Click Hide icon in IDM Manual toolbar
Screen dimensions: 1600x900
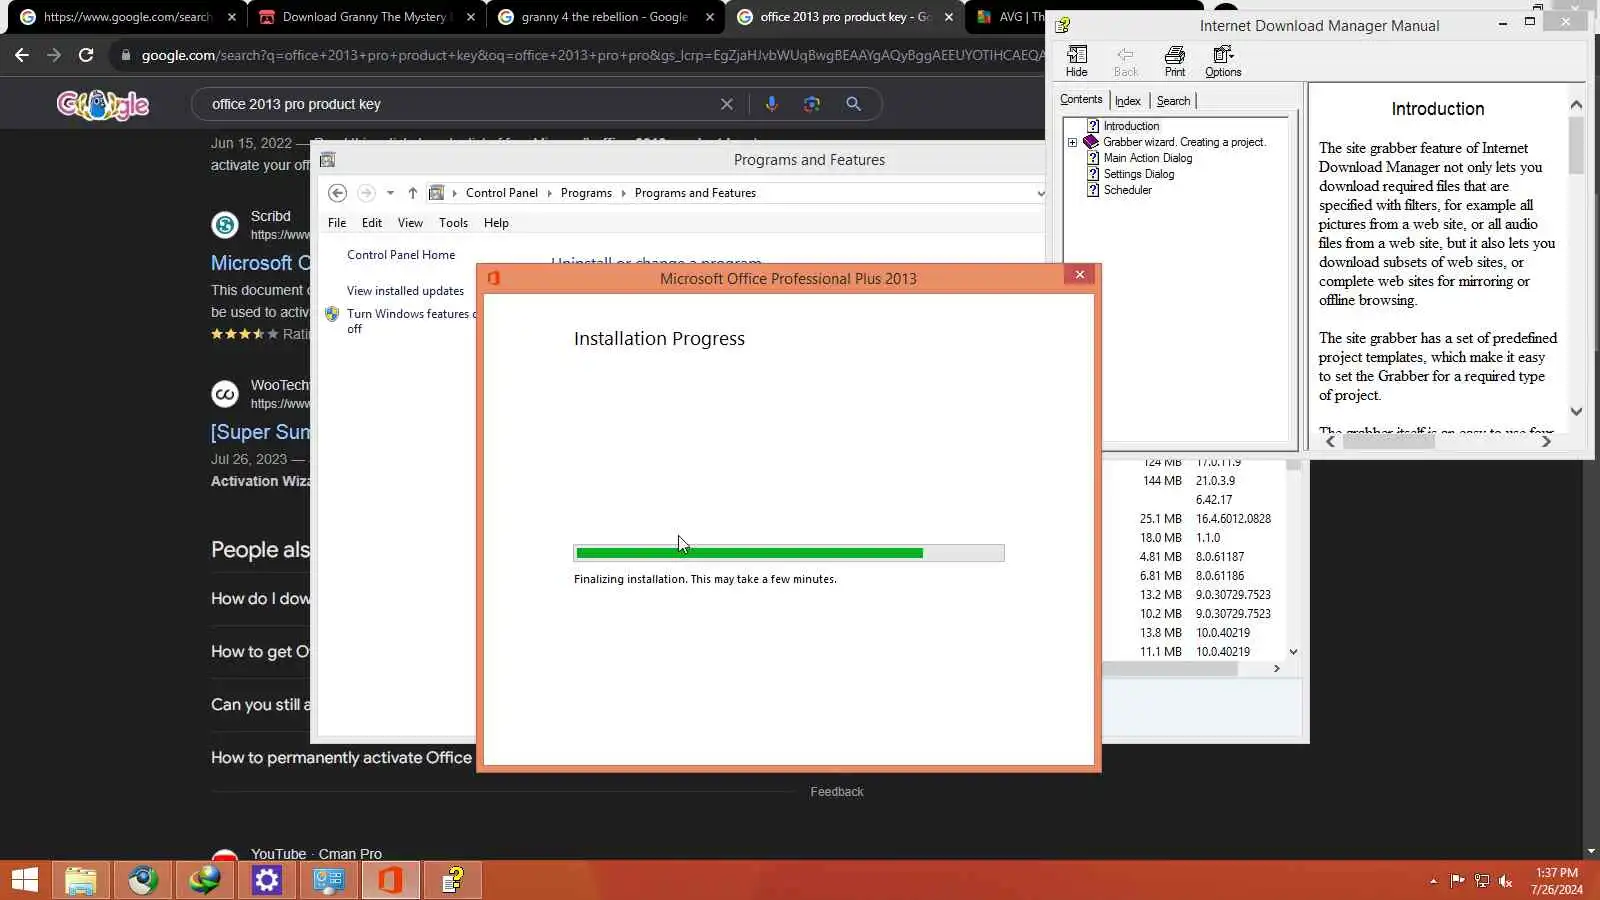[1077, 61]
